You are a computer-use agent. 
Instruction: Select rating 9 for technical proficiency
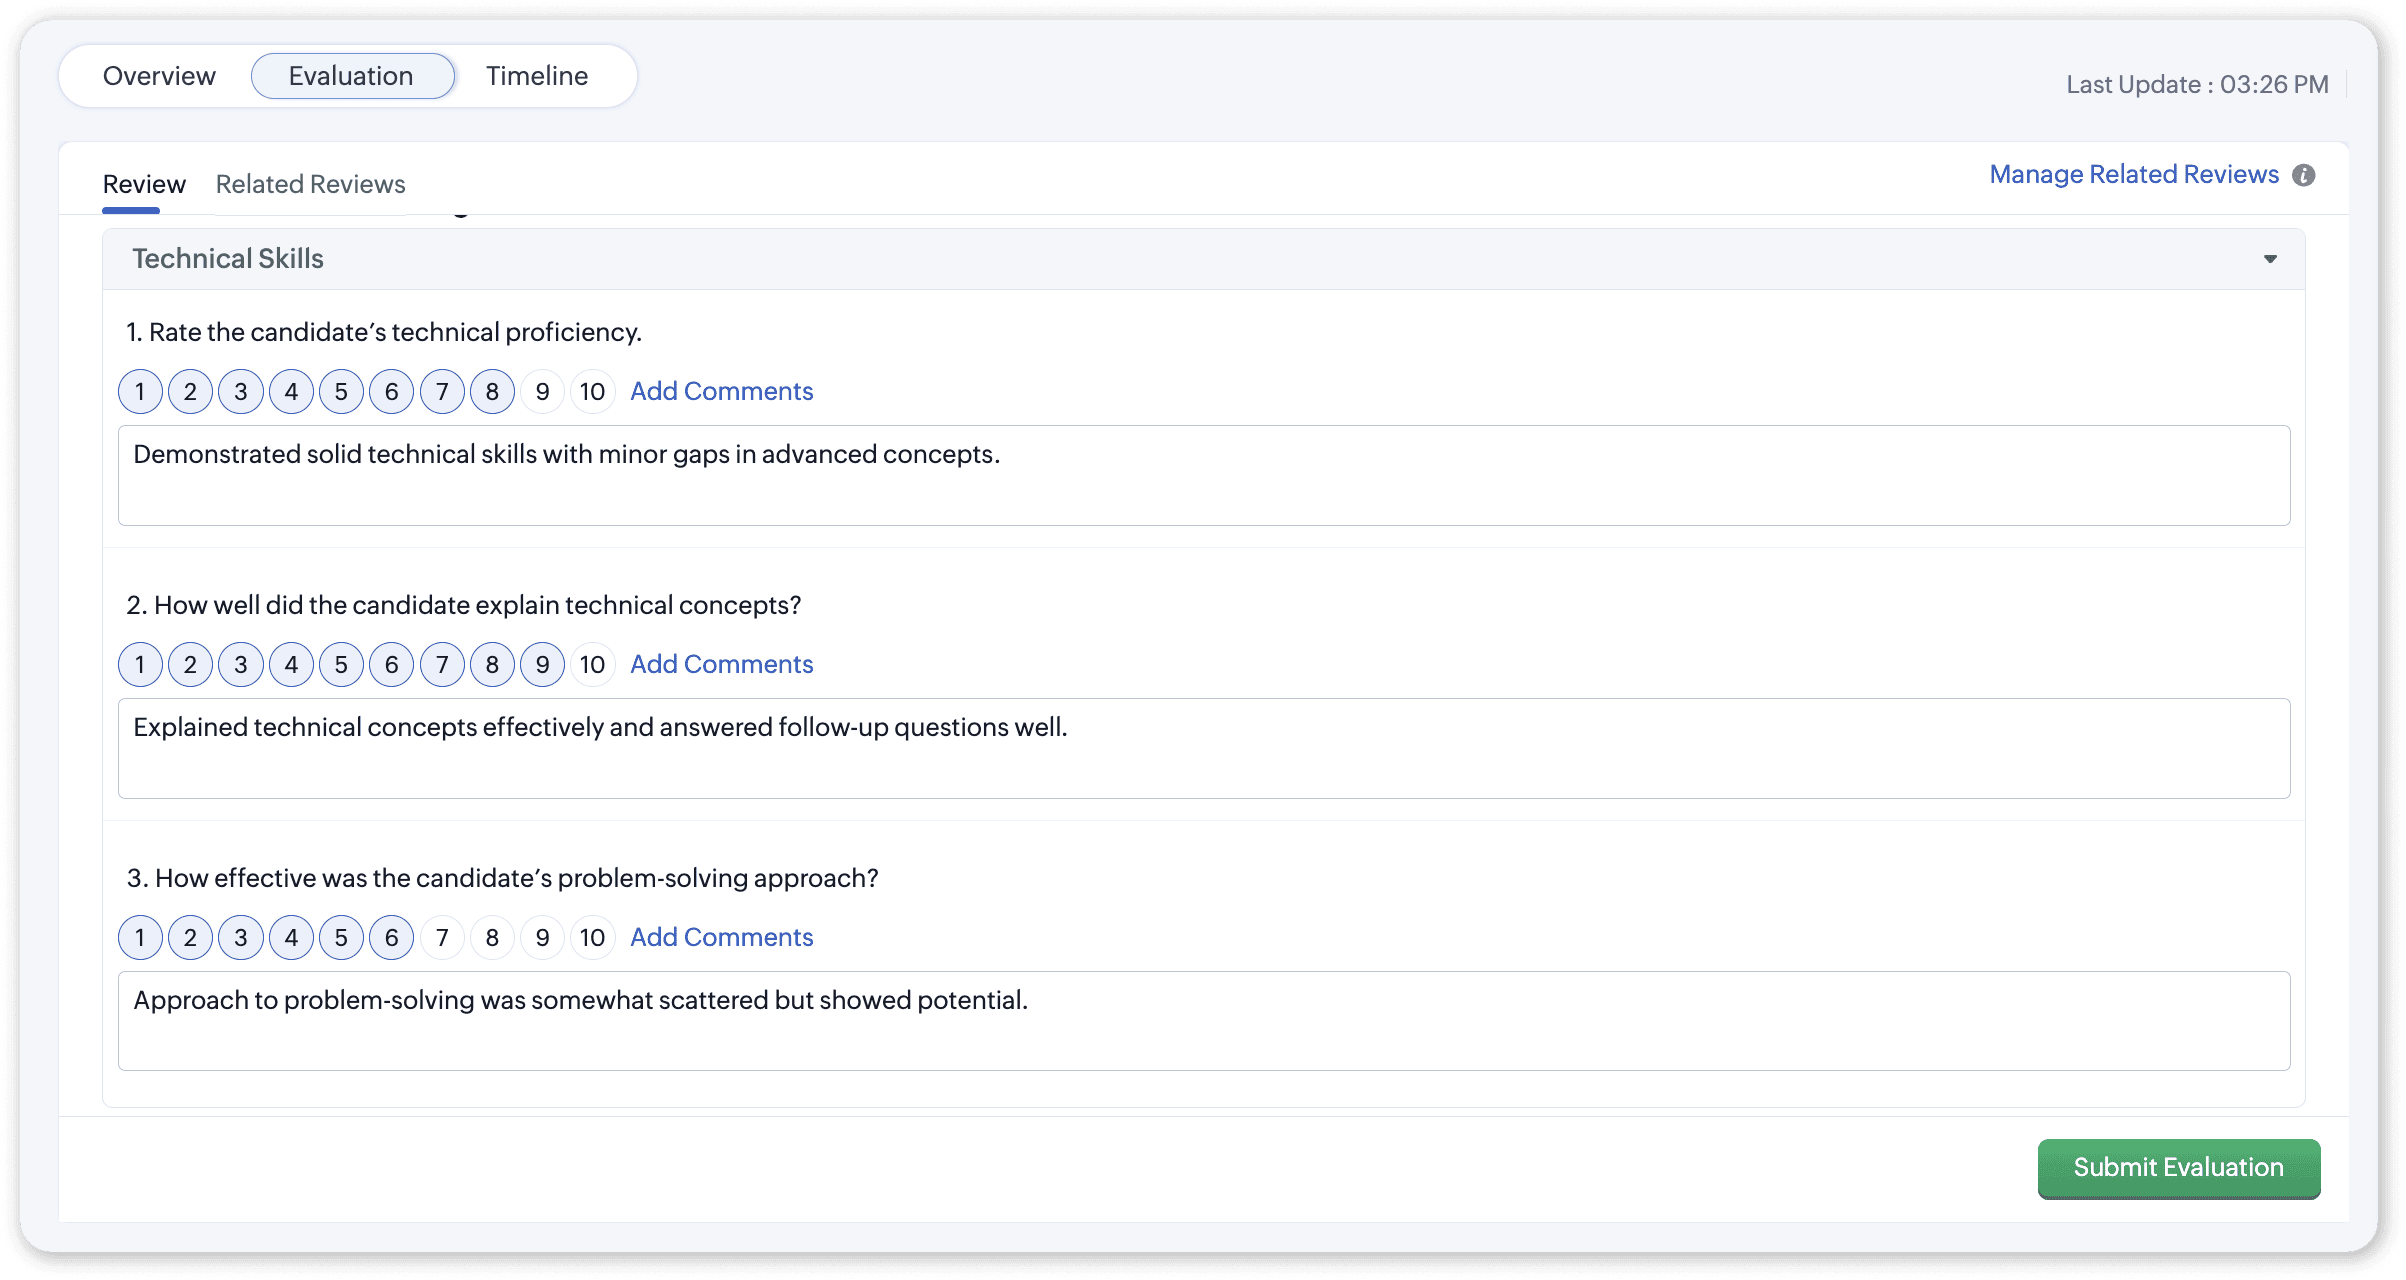(542, 392)
